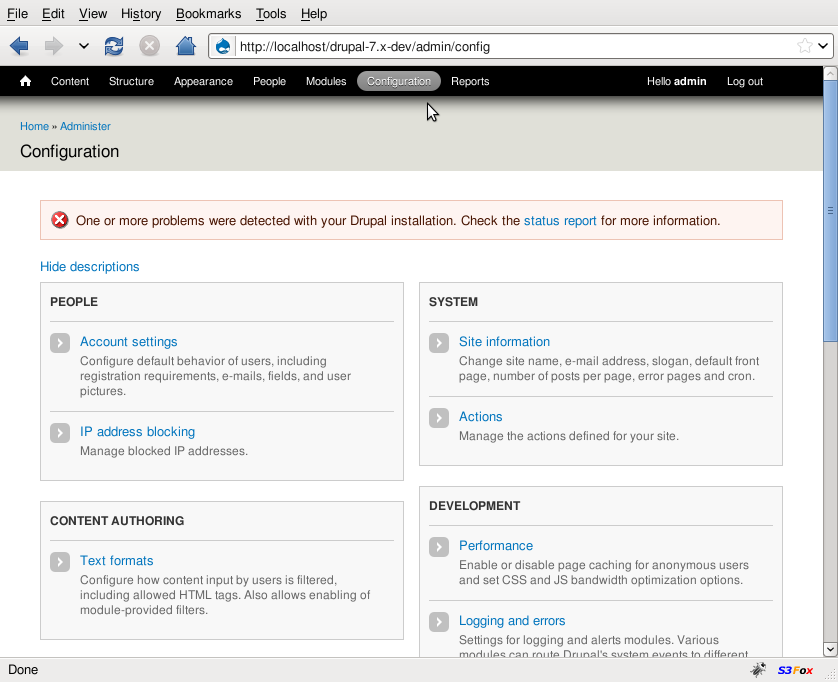Click the arrow icon beside Account settings

(60, 343)
